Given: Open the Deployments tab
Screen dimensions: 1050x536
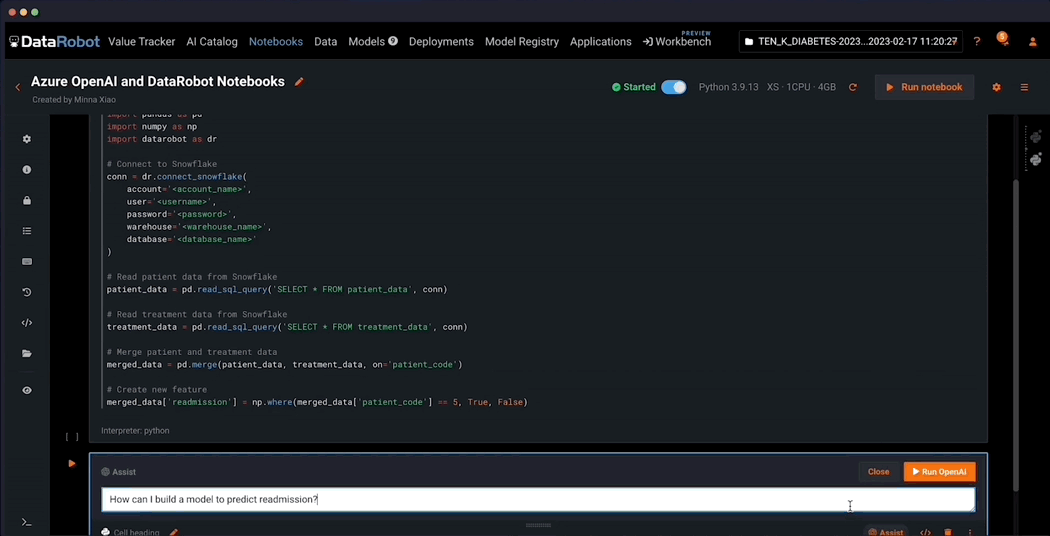Looking at the screenshot, I should [x=441, y=42].
